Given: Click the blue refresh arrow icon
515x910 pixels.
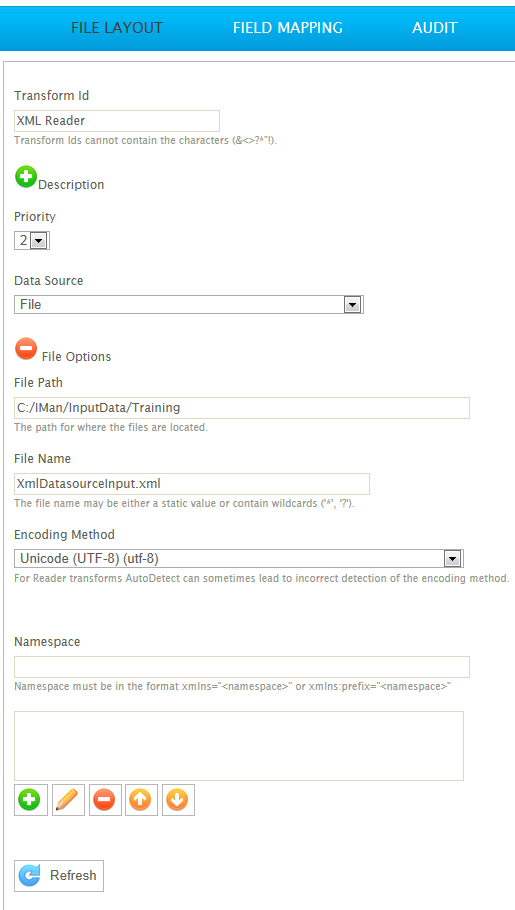Looking at the screenshot, I should point(30,875).
